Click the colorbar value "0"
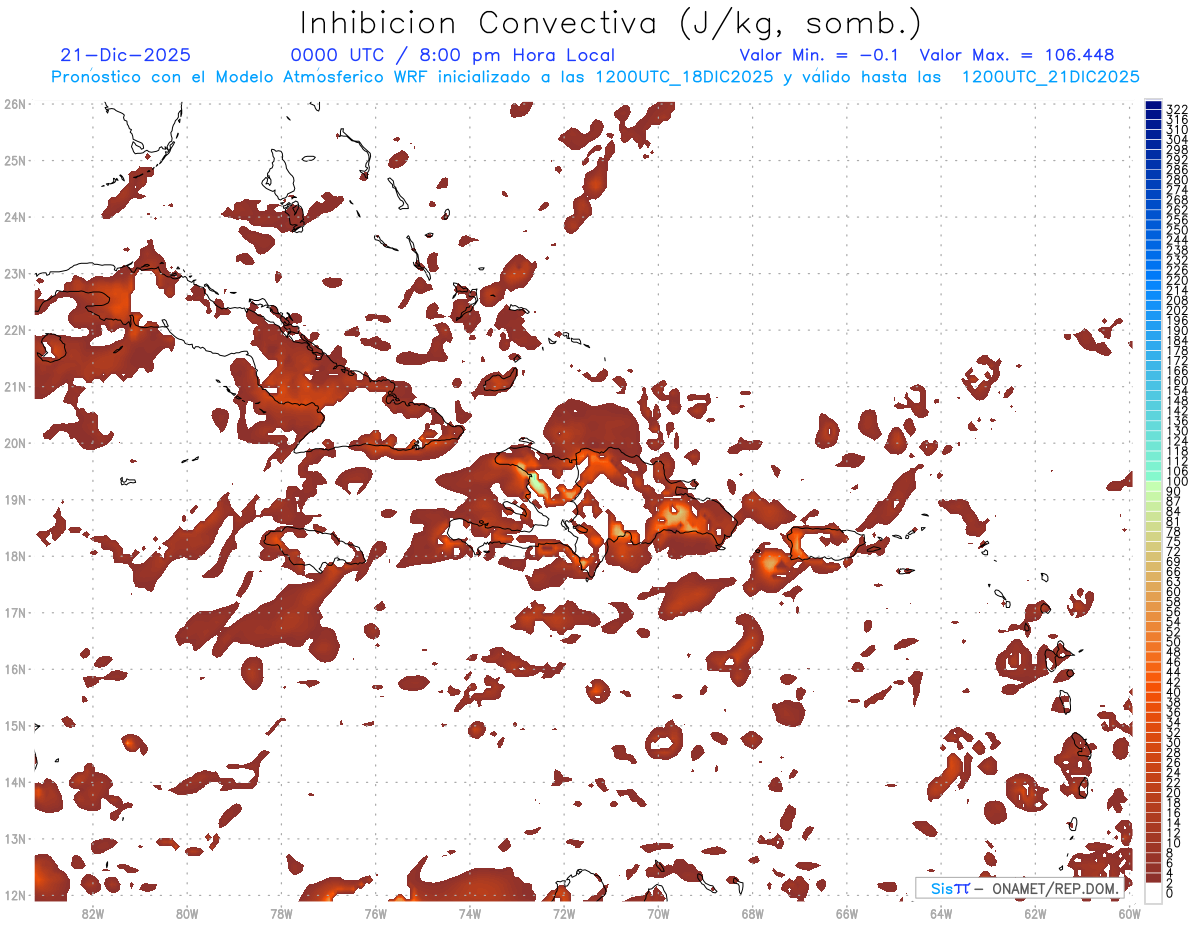Viewport: 1200px width, 927px height. coord(1170,894)
